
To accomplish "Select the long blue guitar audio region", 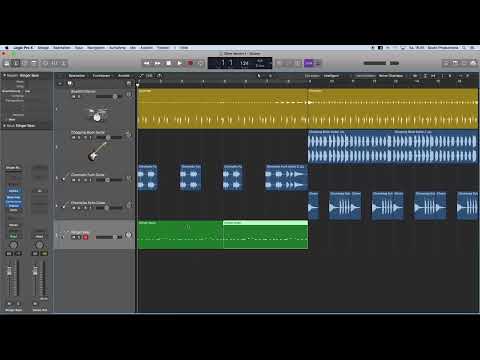I will 393,147.
